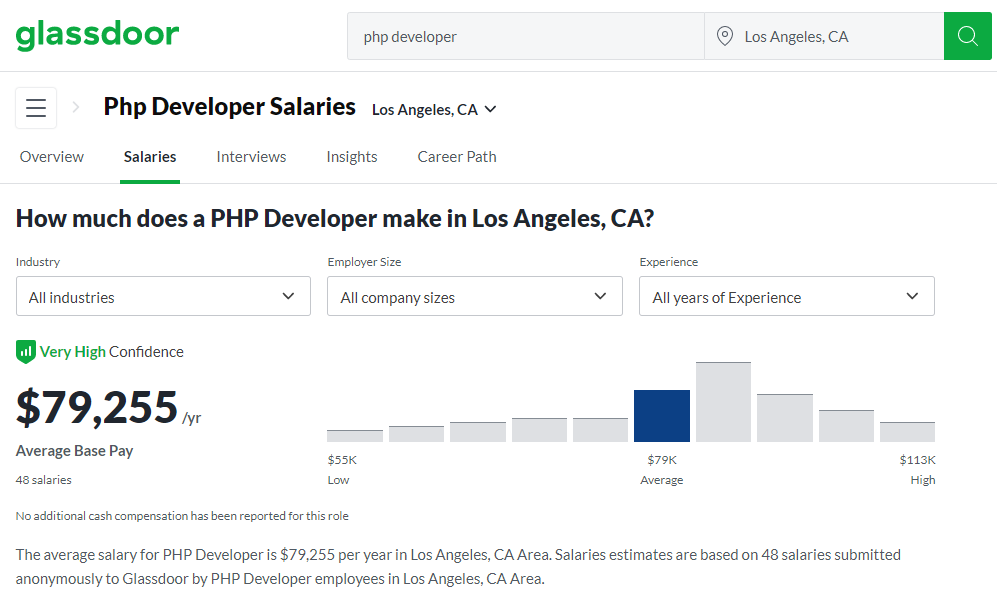Open the All years of Experience dropdown
997x608 pixels.
[x=787, y=296]
